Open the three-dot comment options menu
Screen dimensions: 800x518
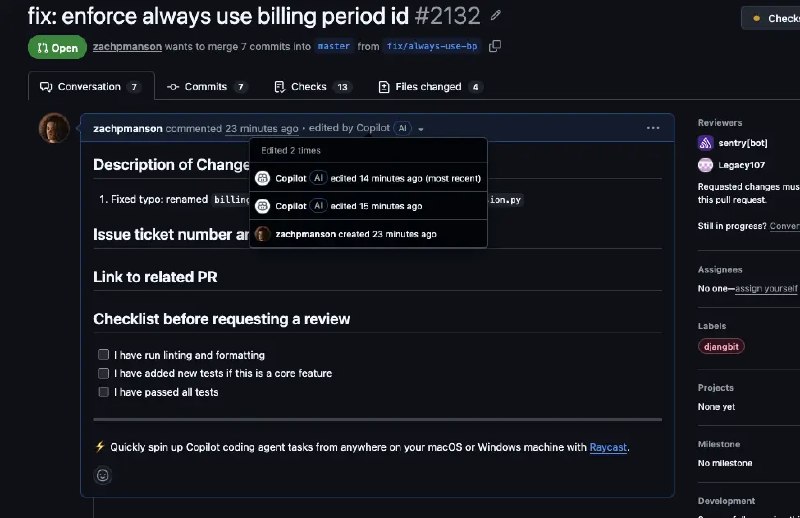pos(653,128)
